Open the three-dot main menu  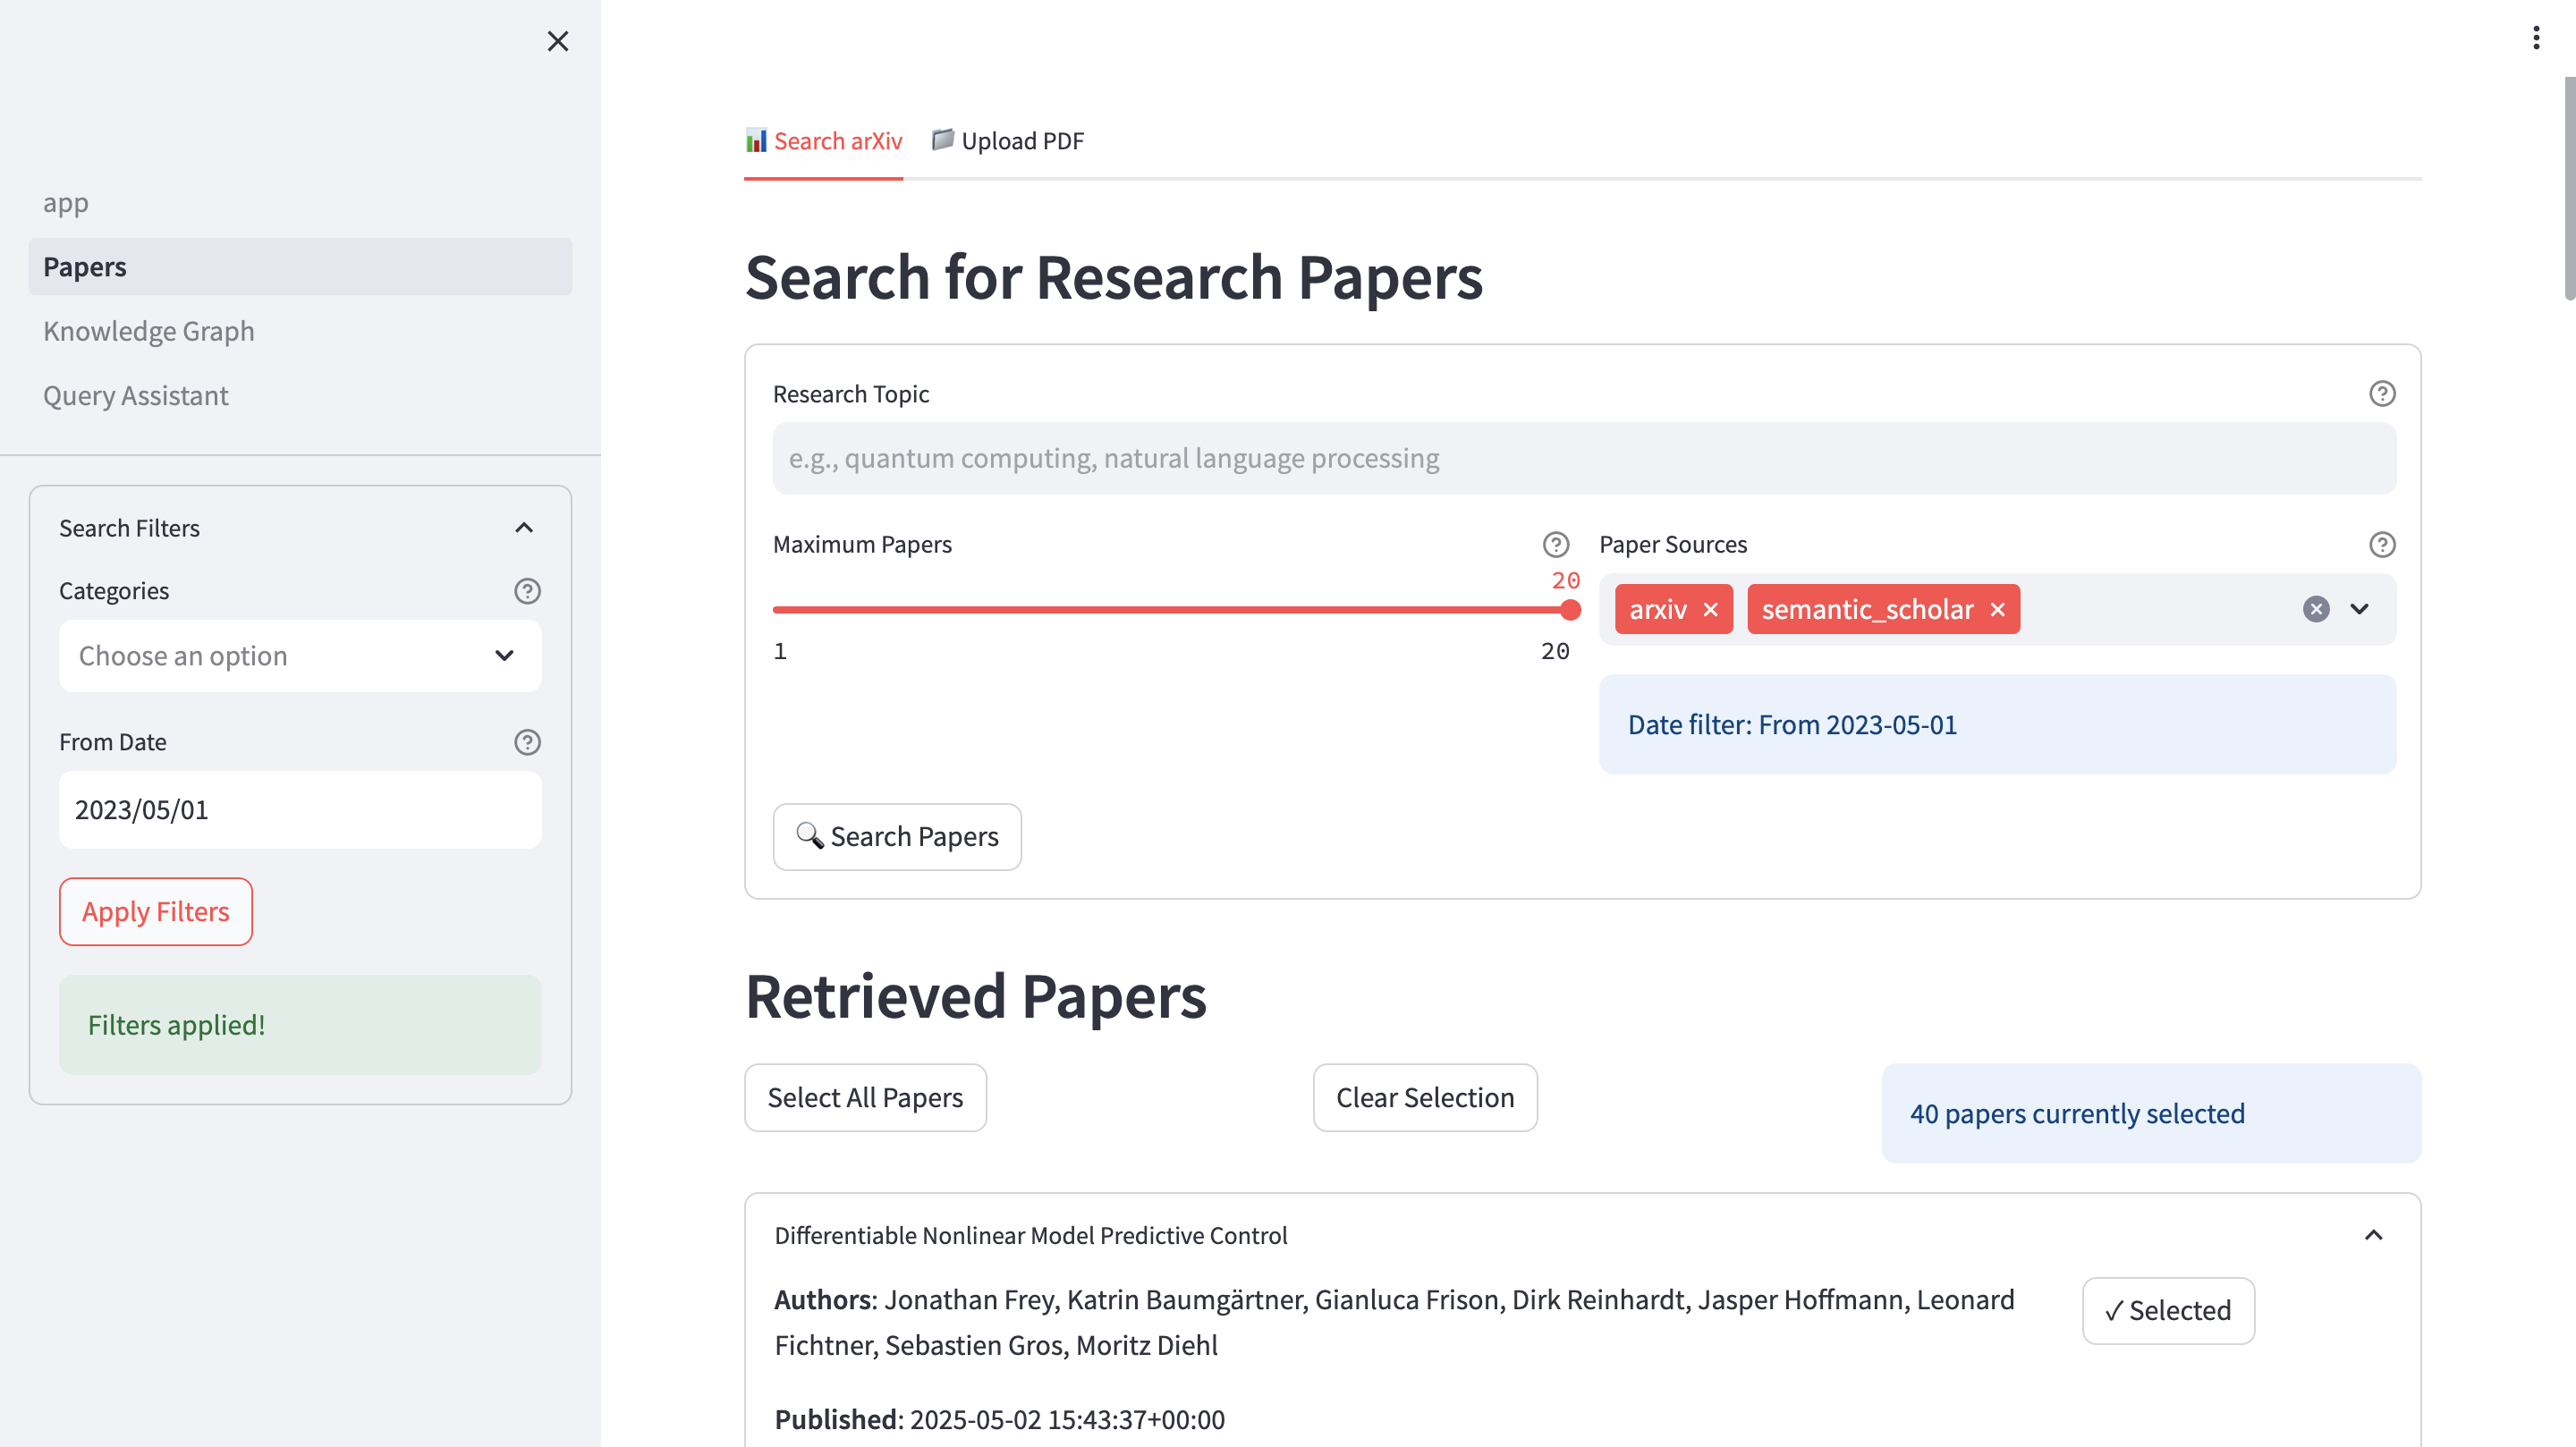[x=2536, y=38]
